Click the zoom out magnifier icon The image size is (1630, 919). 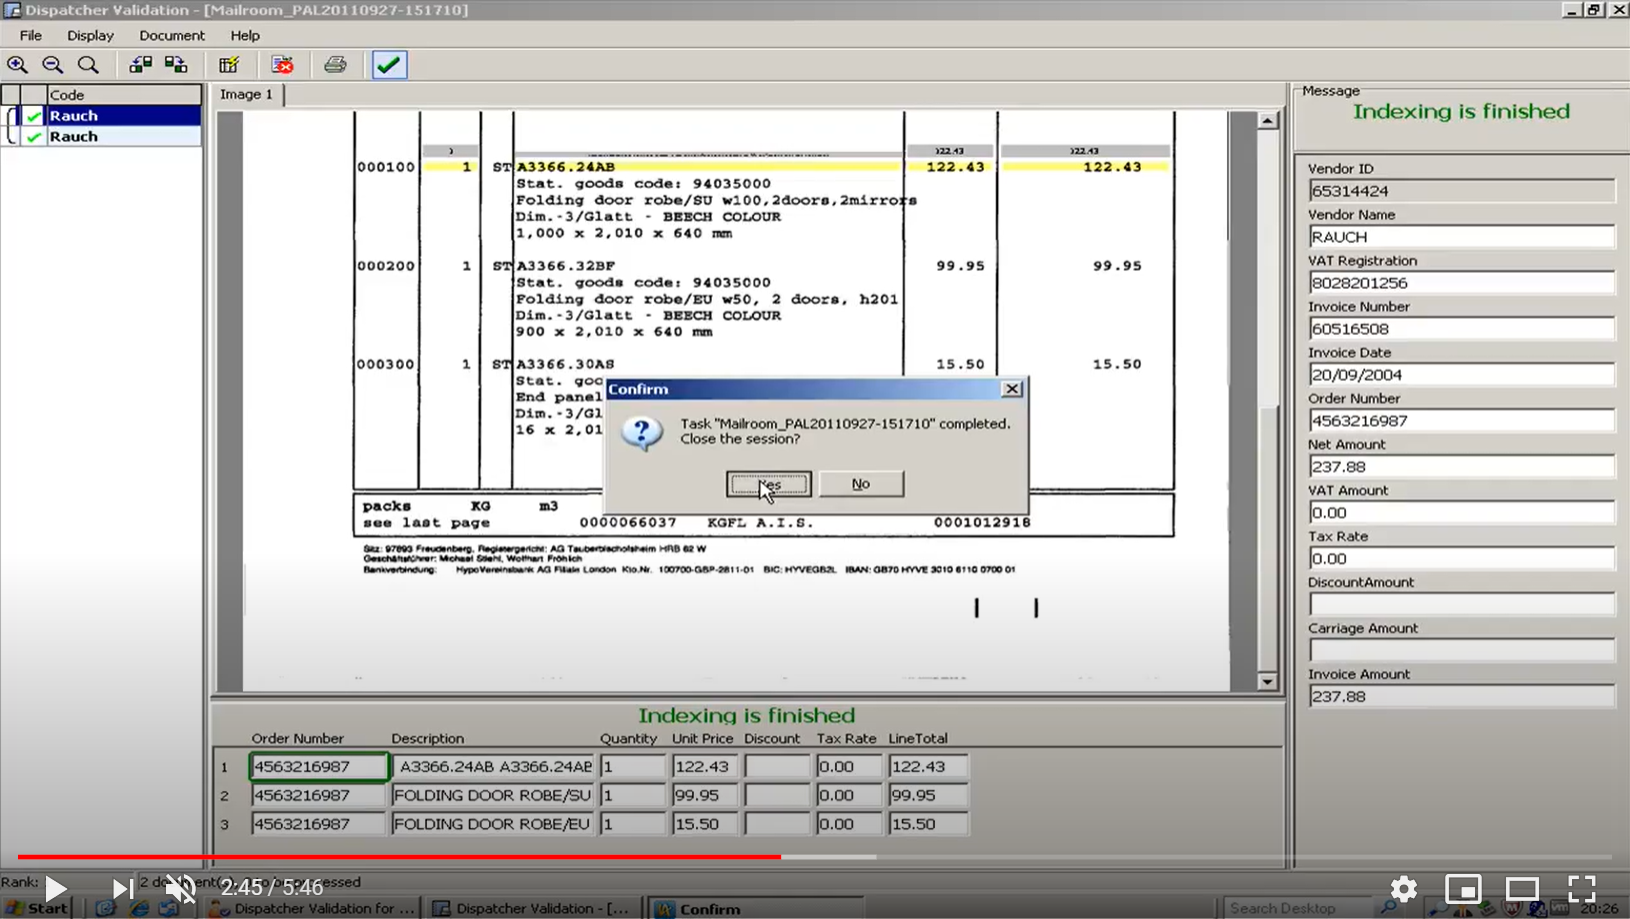52,65
